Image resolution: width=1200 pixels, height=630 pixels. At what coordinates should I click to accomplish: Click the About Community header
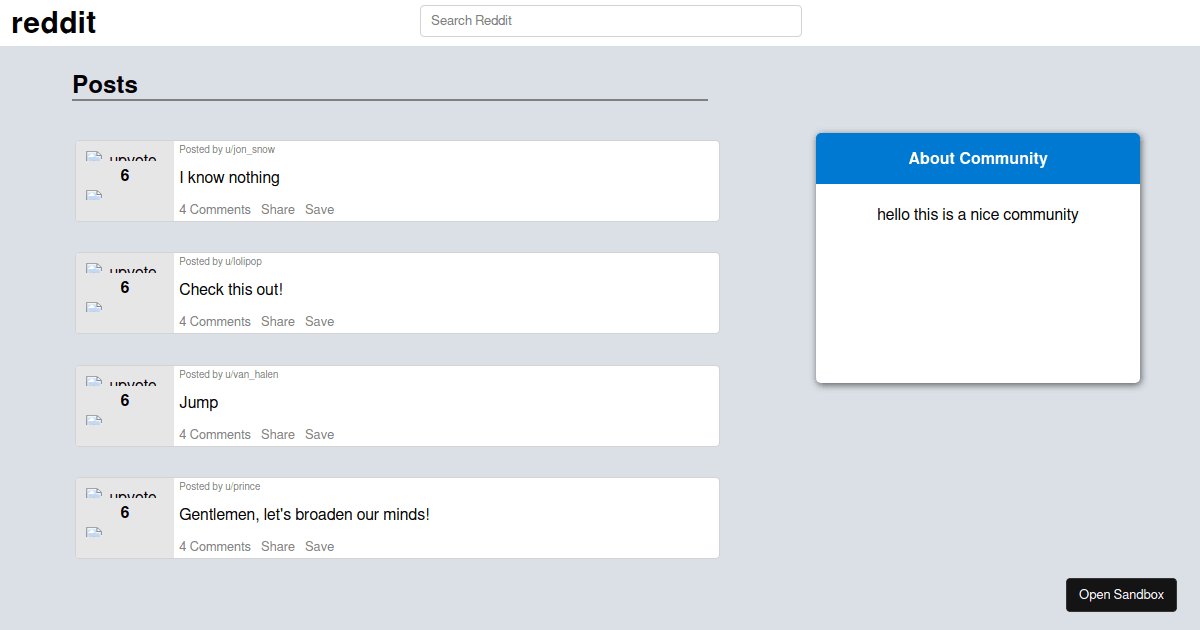(x=977, y=159)
